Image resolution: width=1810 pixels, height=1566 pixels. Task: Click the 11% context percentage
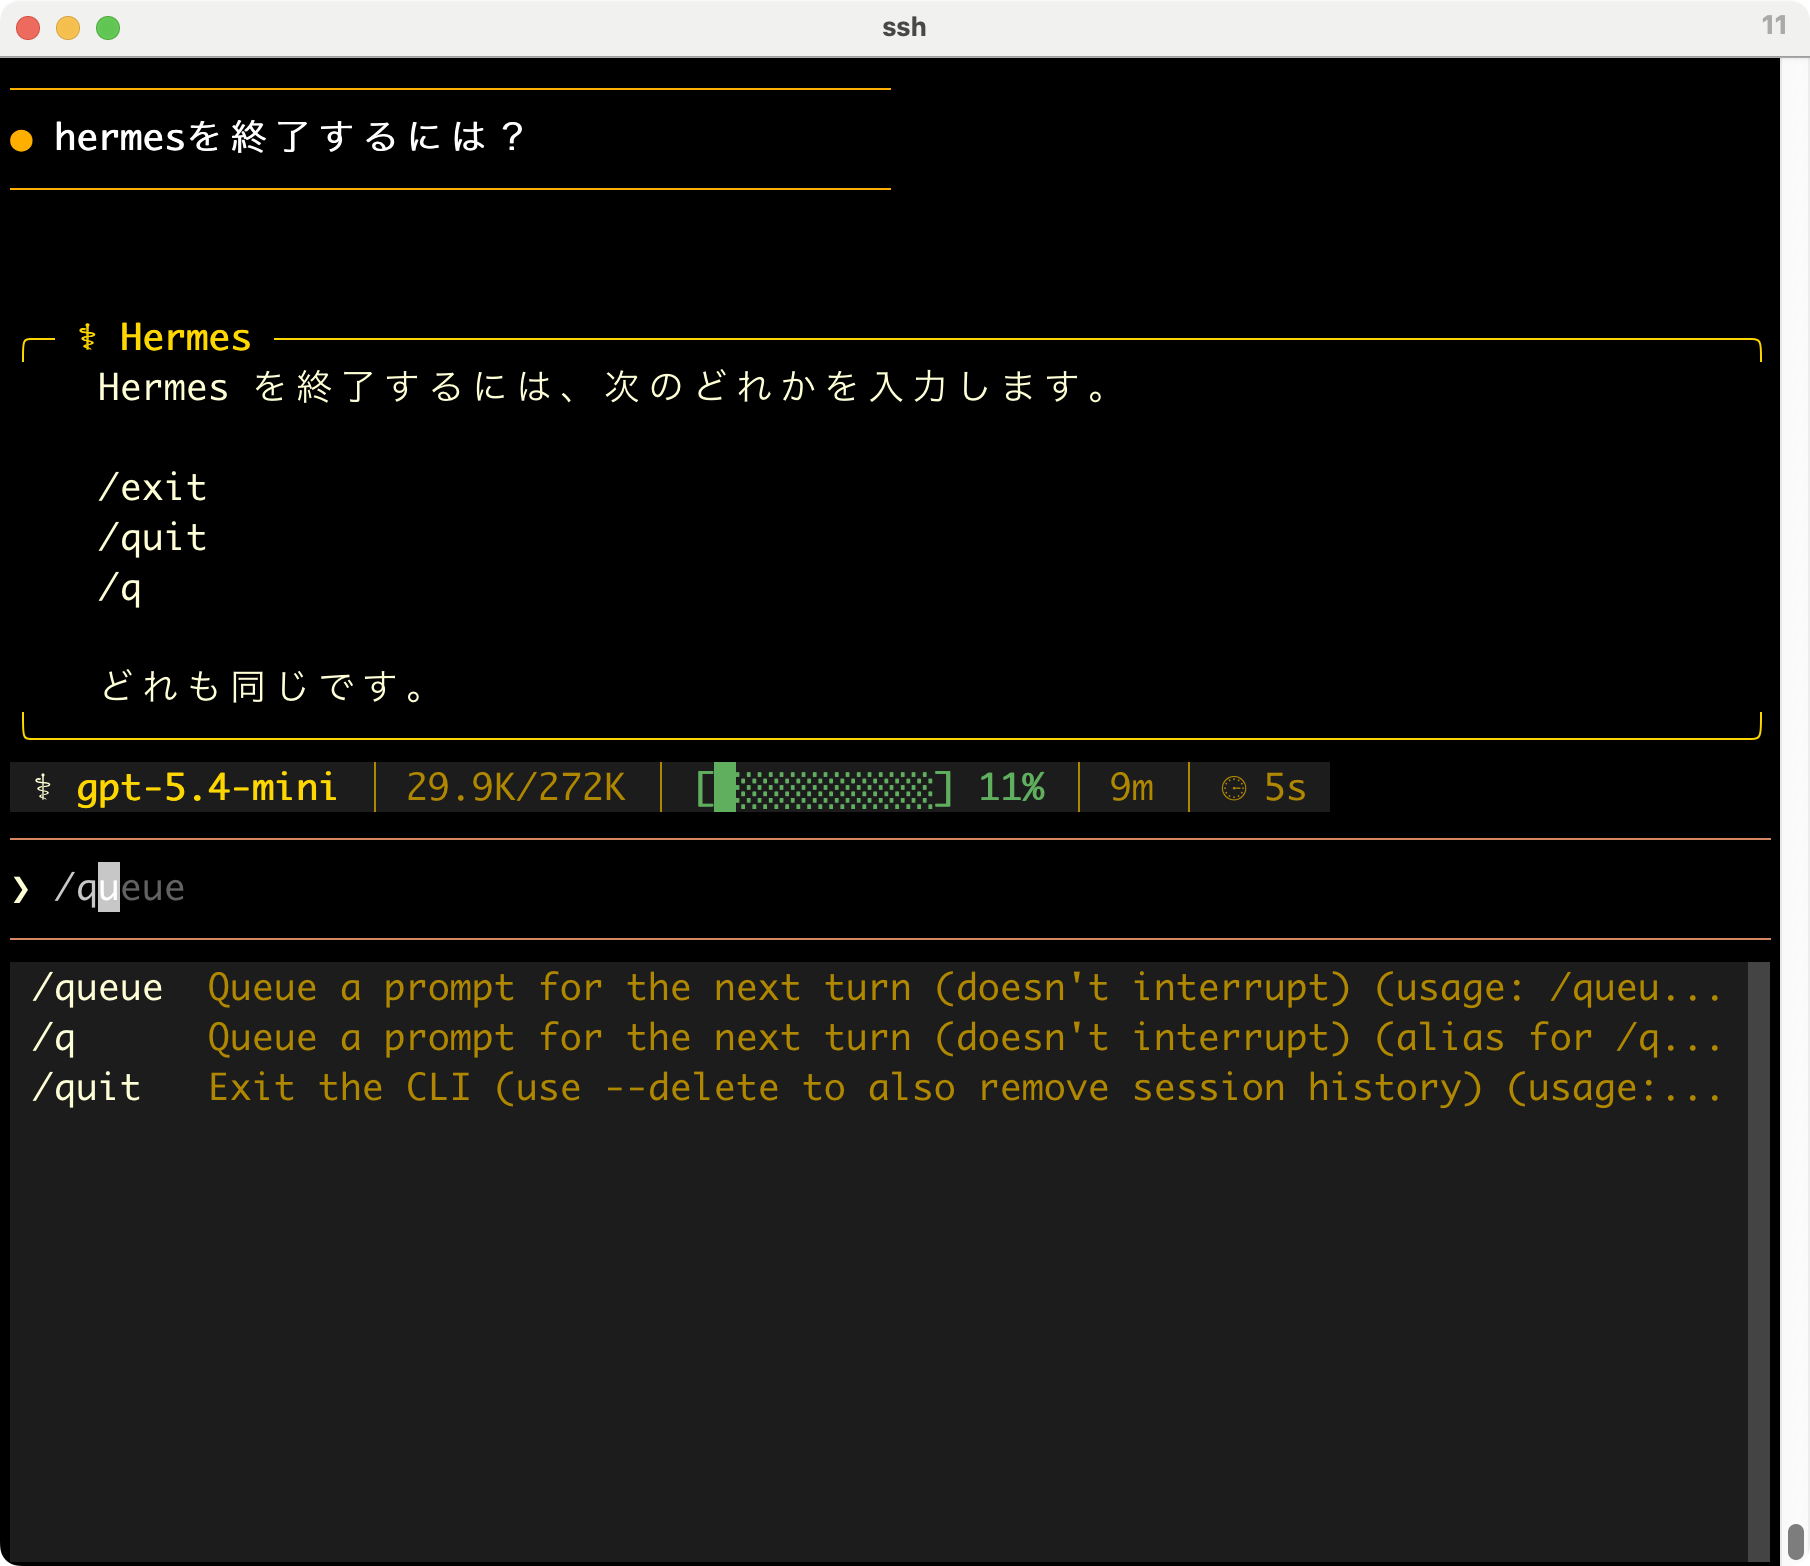pos(1012,788)
